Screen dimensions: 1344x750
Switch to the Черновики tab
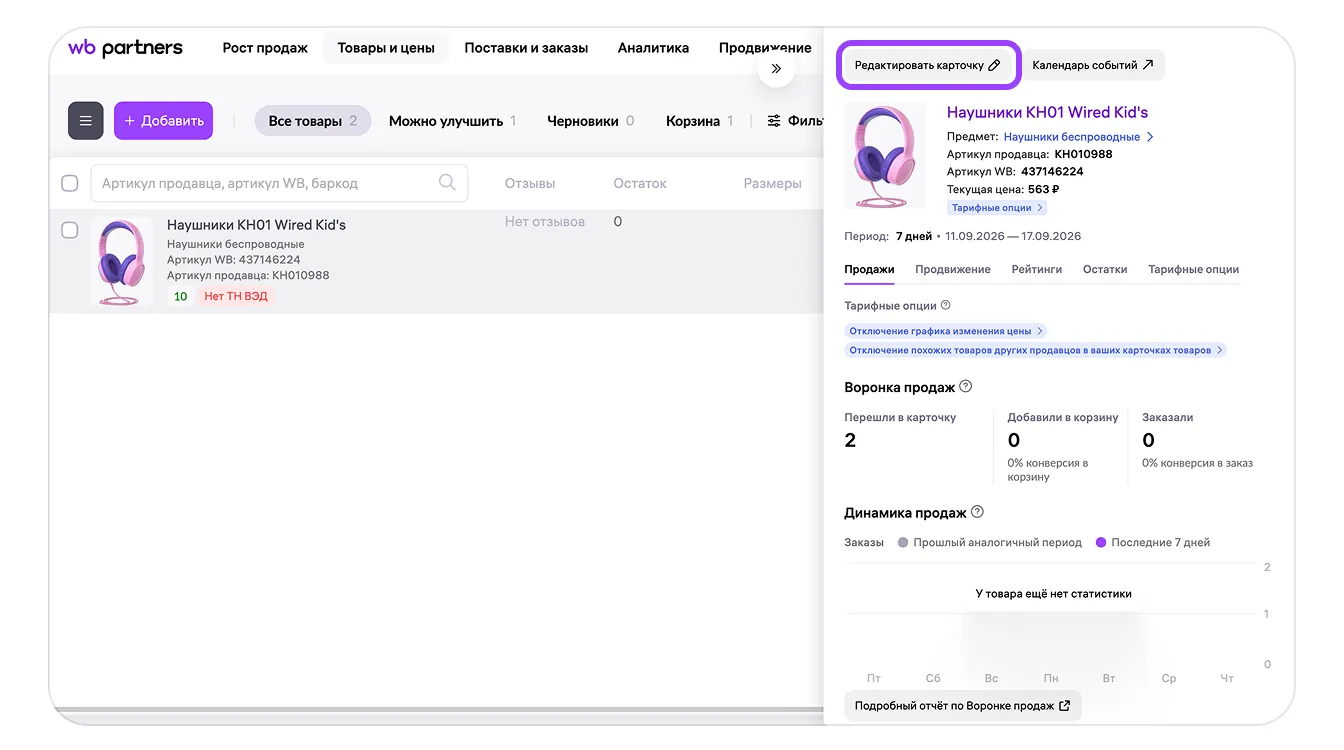(x=590, y=121)
